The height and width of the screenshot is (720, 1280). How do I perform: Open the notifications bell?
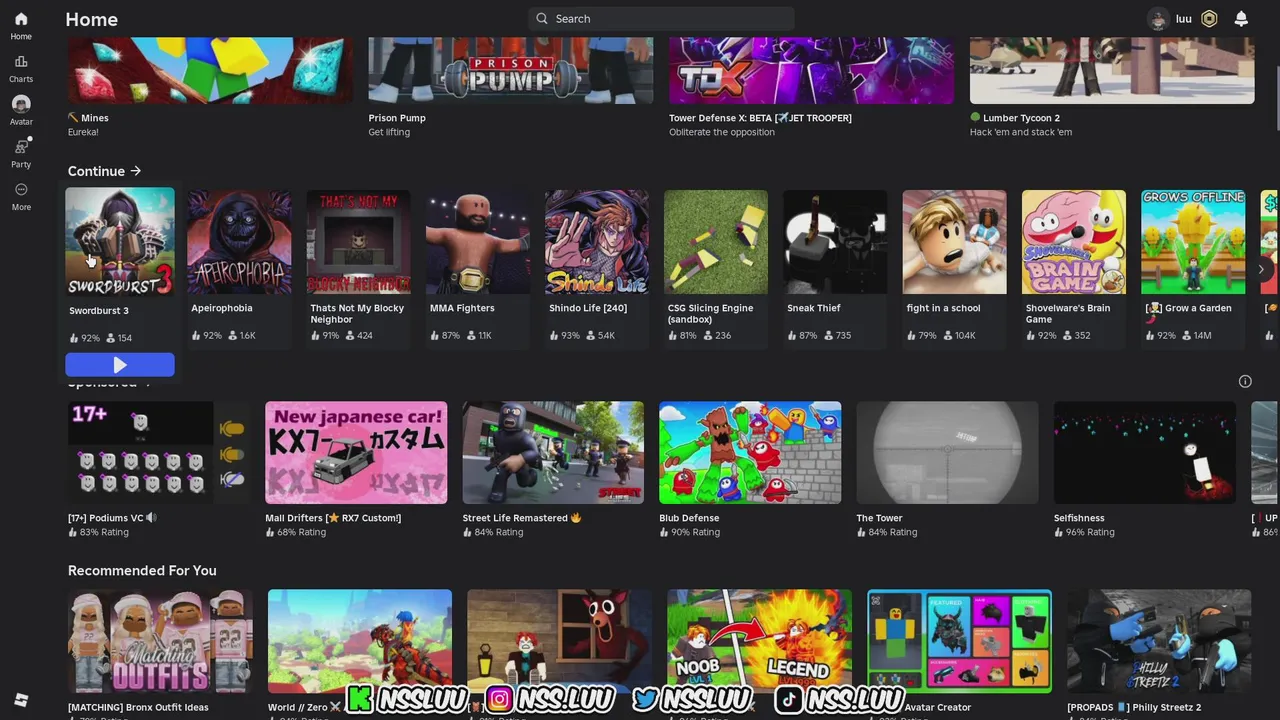(1241, 19)
